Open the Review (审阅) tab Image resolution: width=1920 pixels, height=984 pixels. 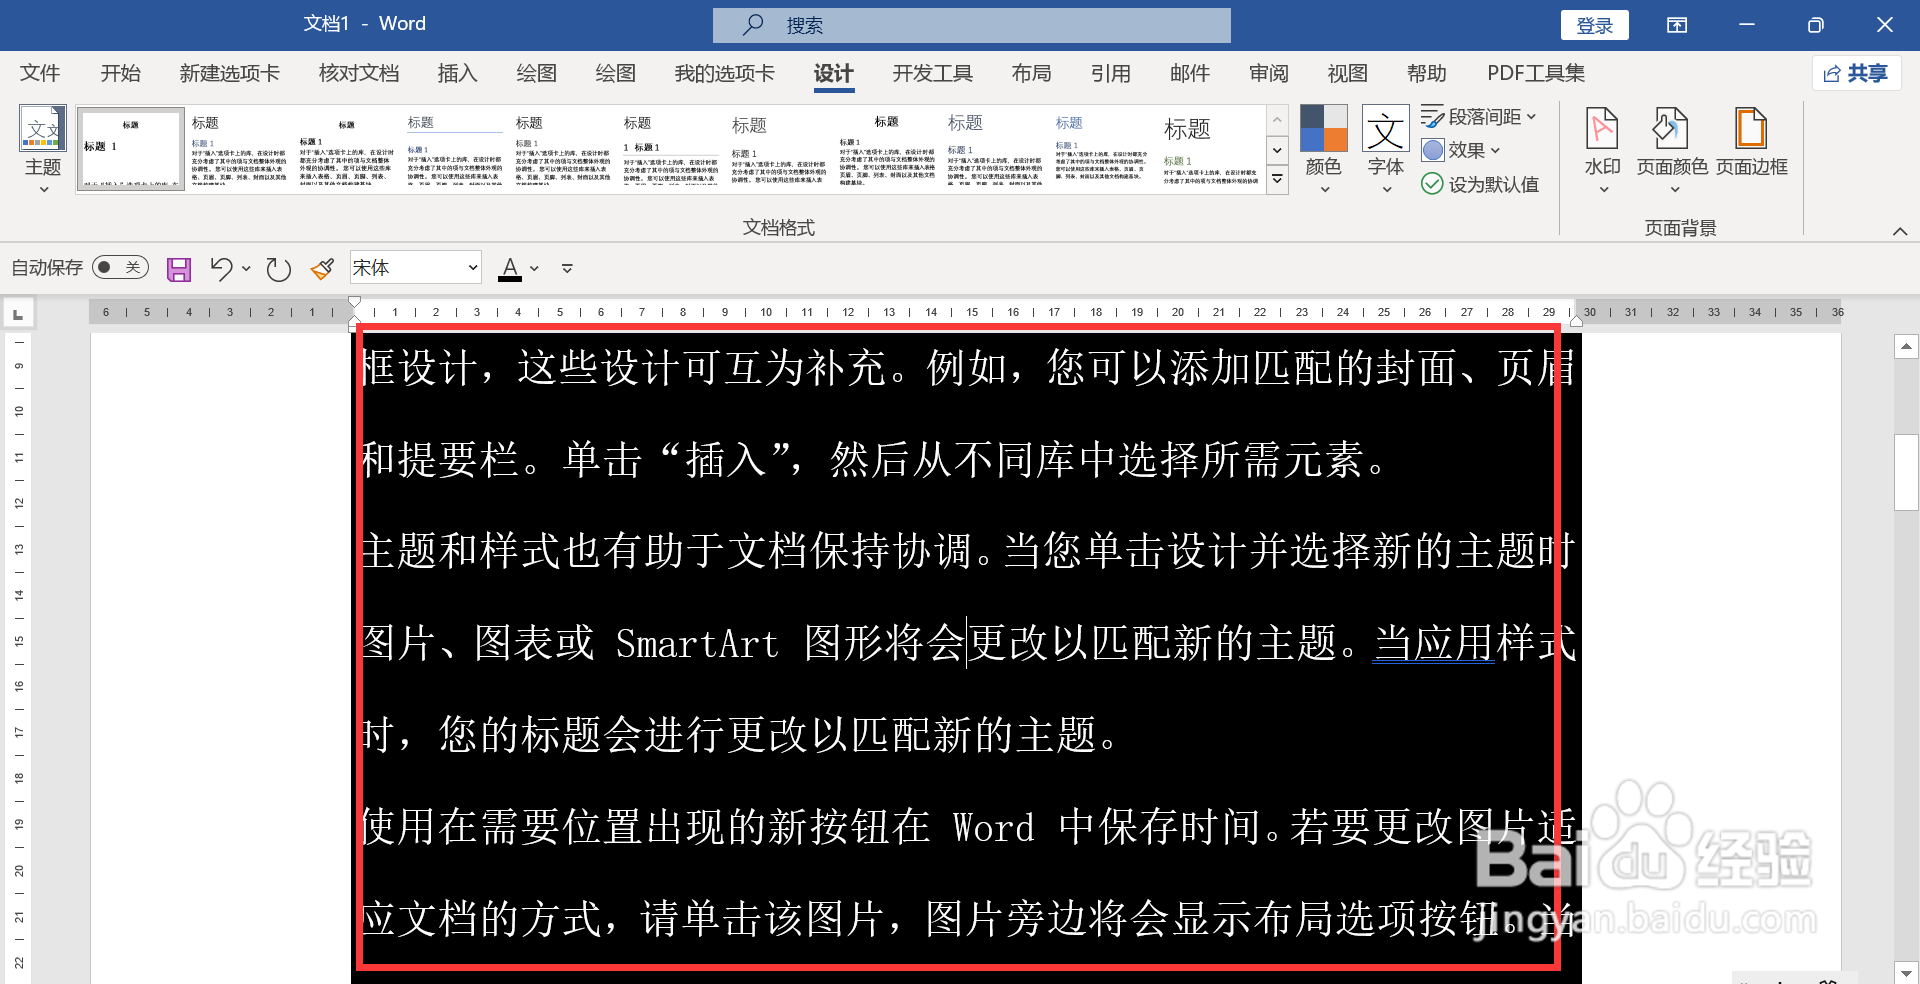tap(1269, 73)
